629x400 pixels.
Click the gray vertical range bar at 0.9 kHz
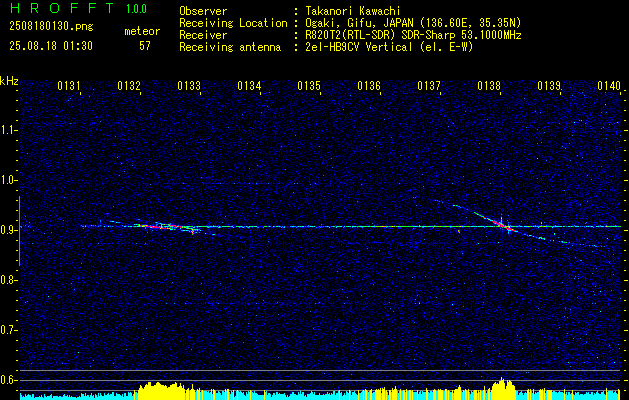tap(19, 231)
